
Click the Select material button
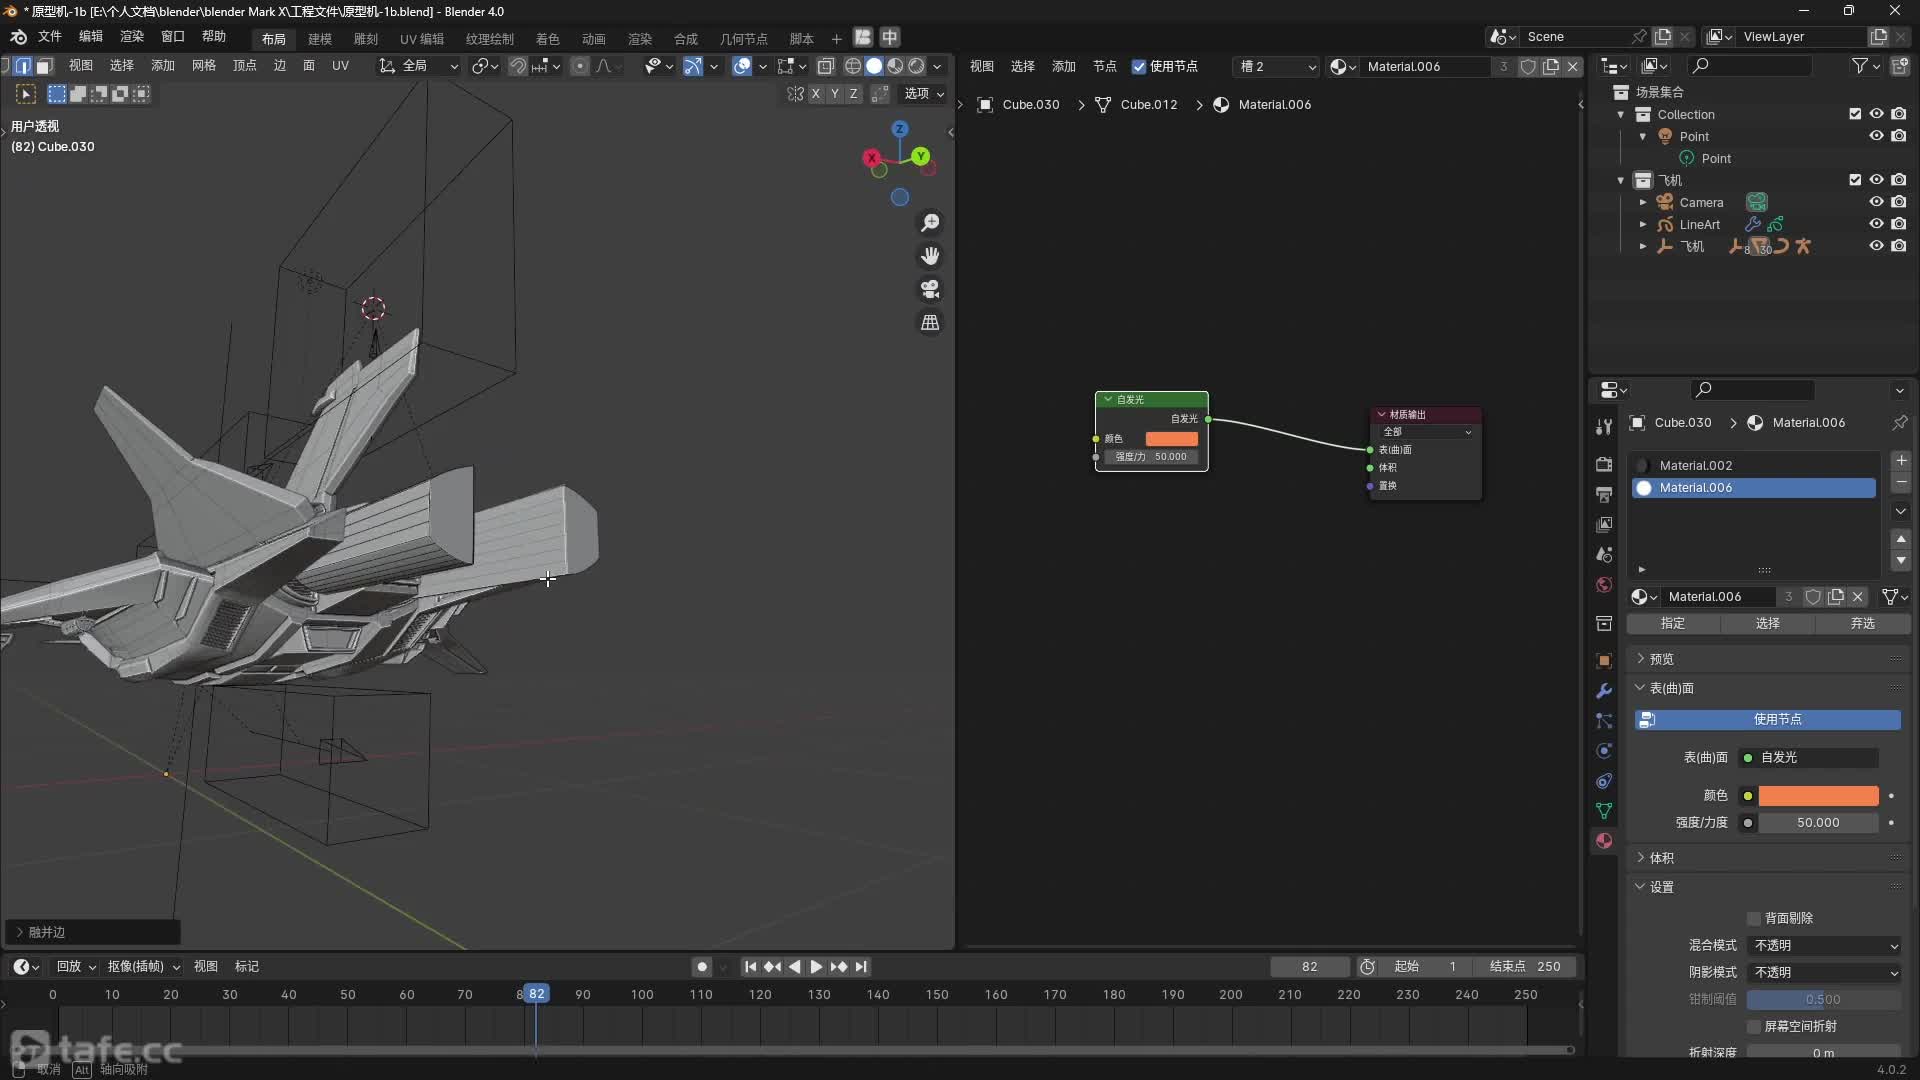coord(1767,624)
